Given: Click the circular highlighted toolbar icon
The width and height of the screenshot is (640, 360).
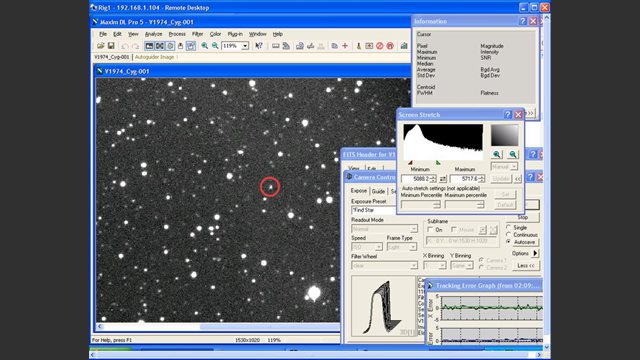Looking at the screenshot, I should [170, 46].
